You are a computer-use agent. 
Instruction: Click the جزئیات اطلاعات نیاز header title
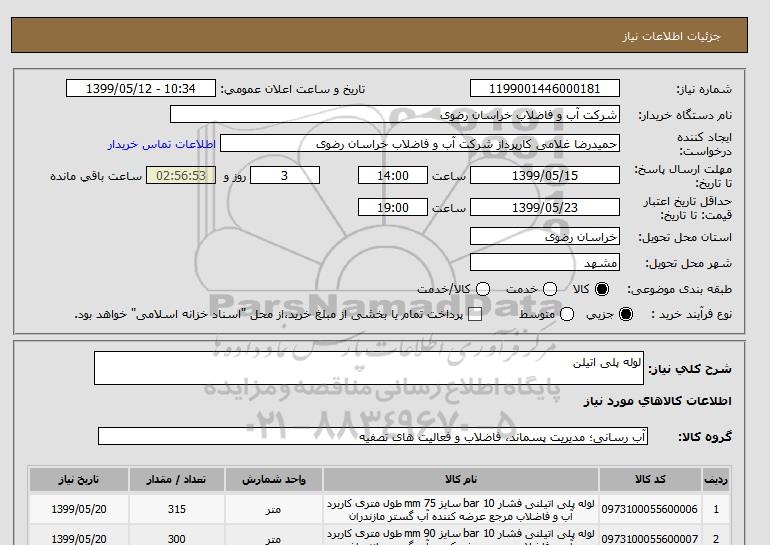(671, 36)
